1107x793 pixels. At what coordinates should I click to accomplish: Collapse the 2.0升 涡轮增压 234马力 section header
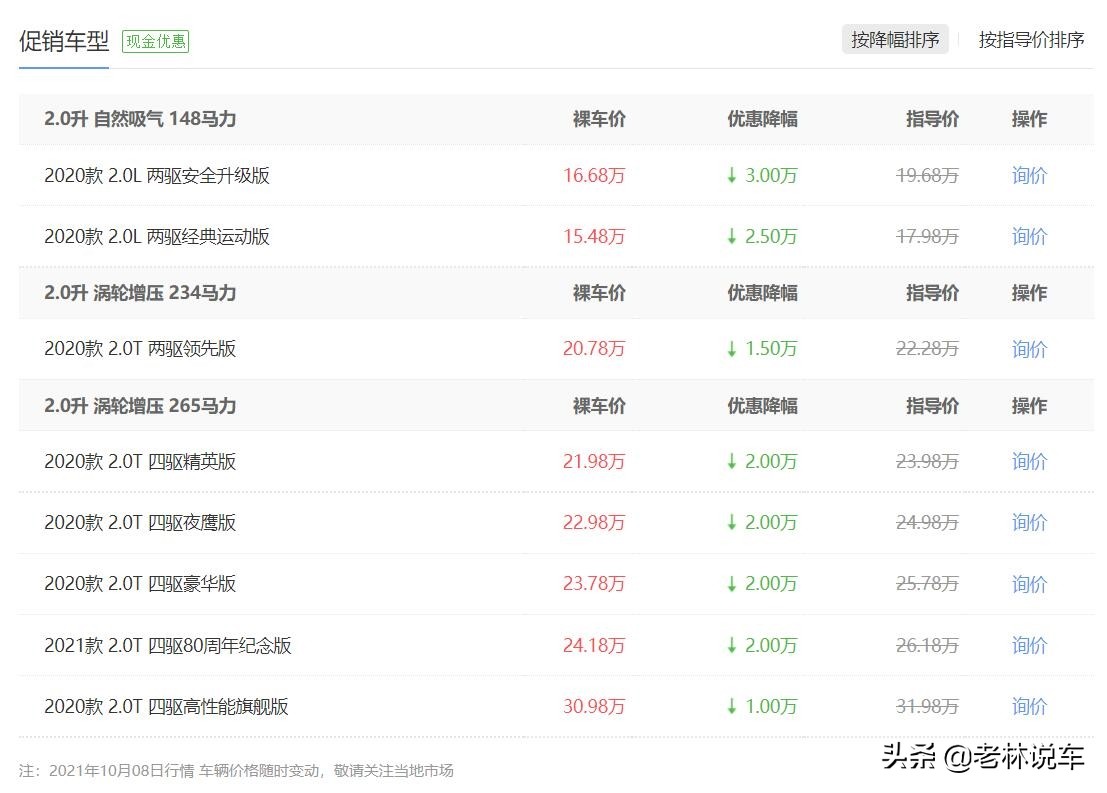click(x=140, y=292)
